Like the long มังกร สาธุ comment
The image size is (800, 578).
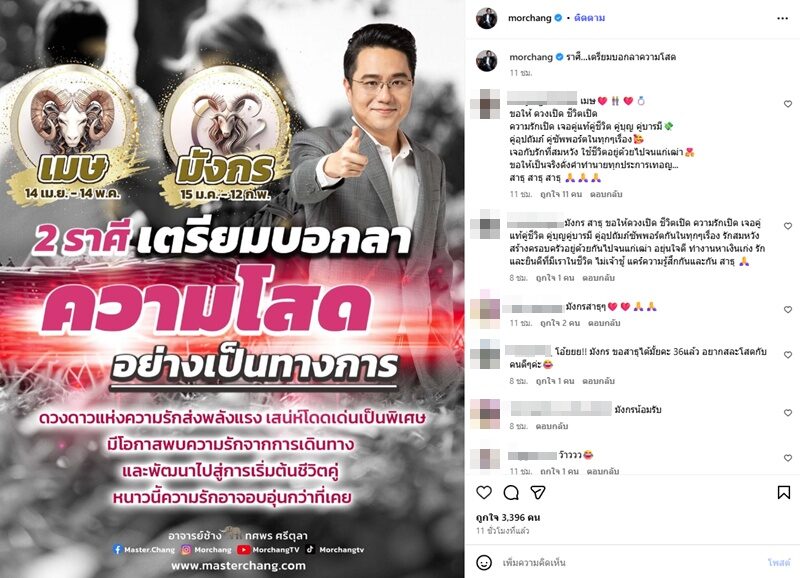point(788,226)
